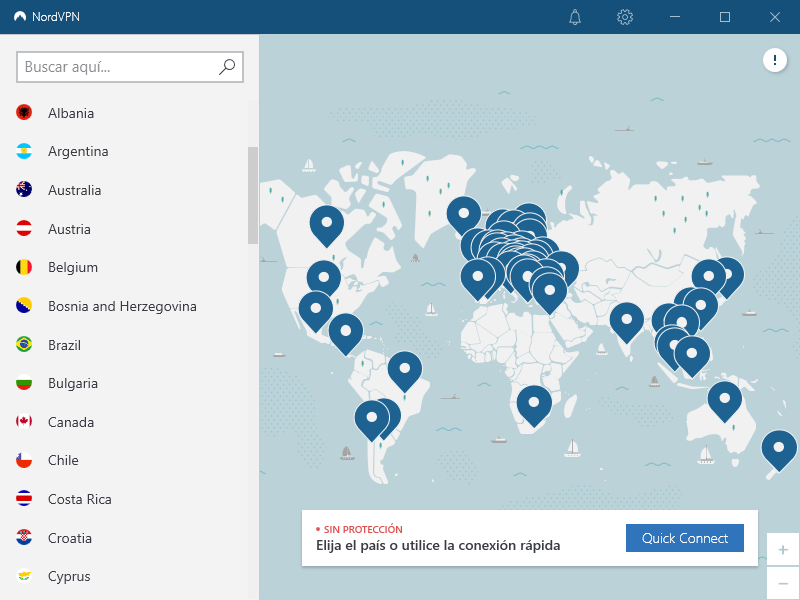800x600 pixels.
Task: Click the Cyprus flag icon
Action: [x=24, y=576]
